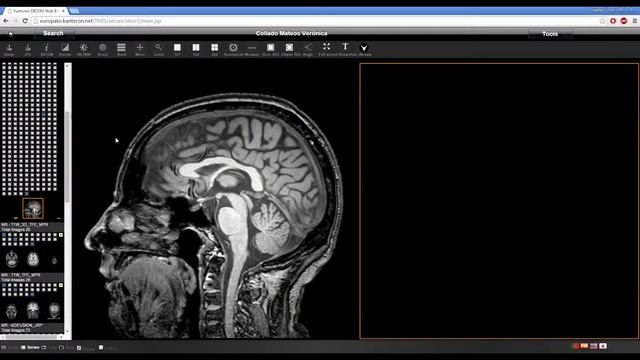Expand the second series with the yellow square button
The height and width of the screenshot is (360, 640).
(61, 285)
